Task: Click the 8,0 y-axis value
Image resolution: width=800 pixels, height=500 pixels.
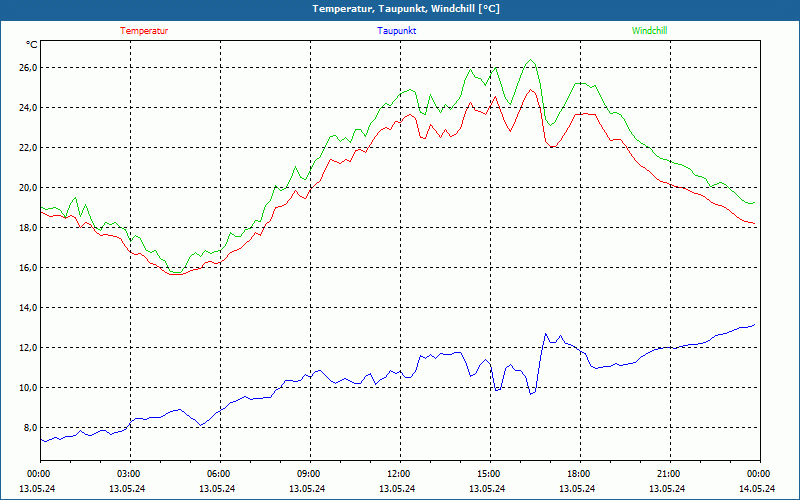Action: (30, 428)
